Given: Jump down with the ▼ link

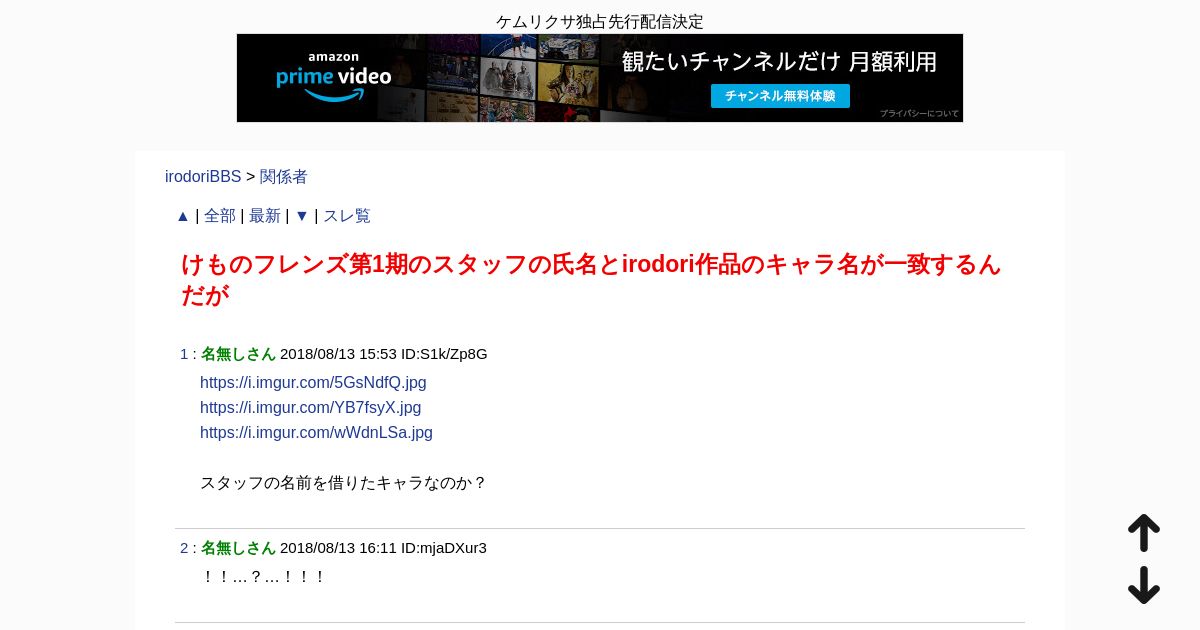Looking at the screenshot, I should tap(302, 216).
